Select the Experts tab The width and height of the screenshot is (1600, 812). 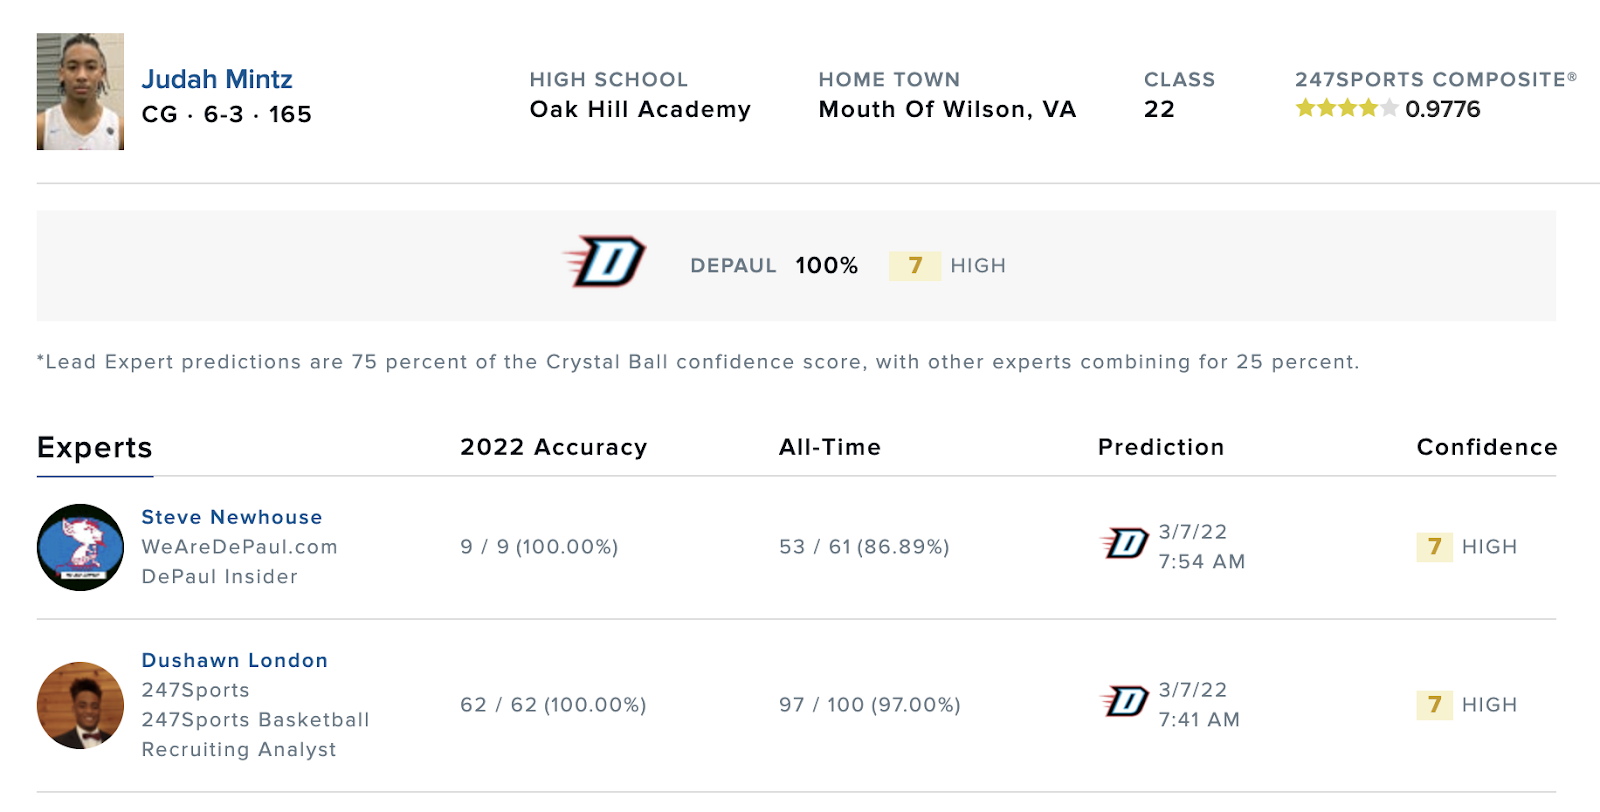pos(95,448)
